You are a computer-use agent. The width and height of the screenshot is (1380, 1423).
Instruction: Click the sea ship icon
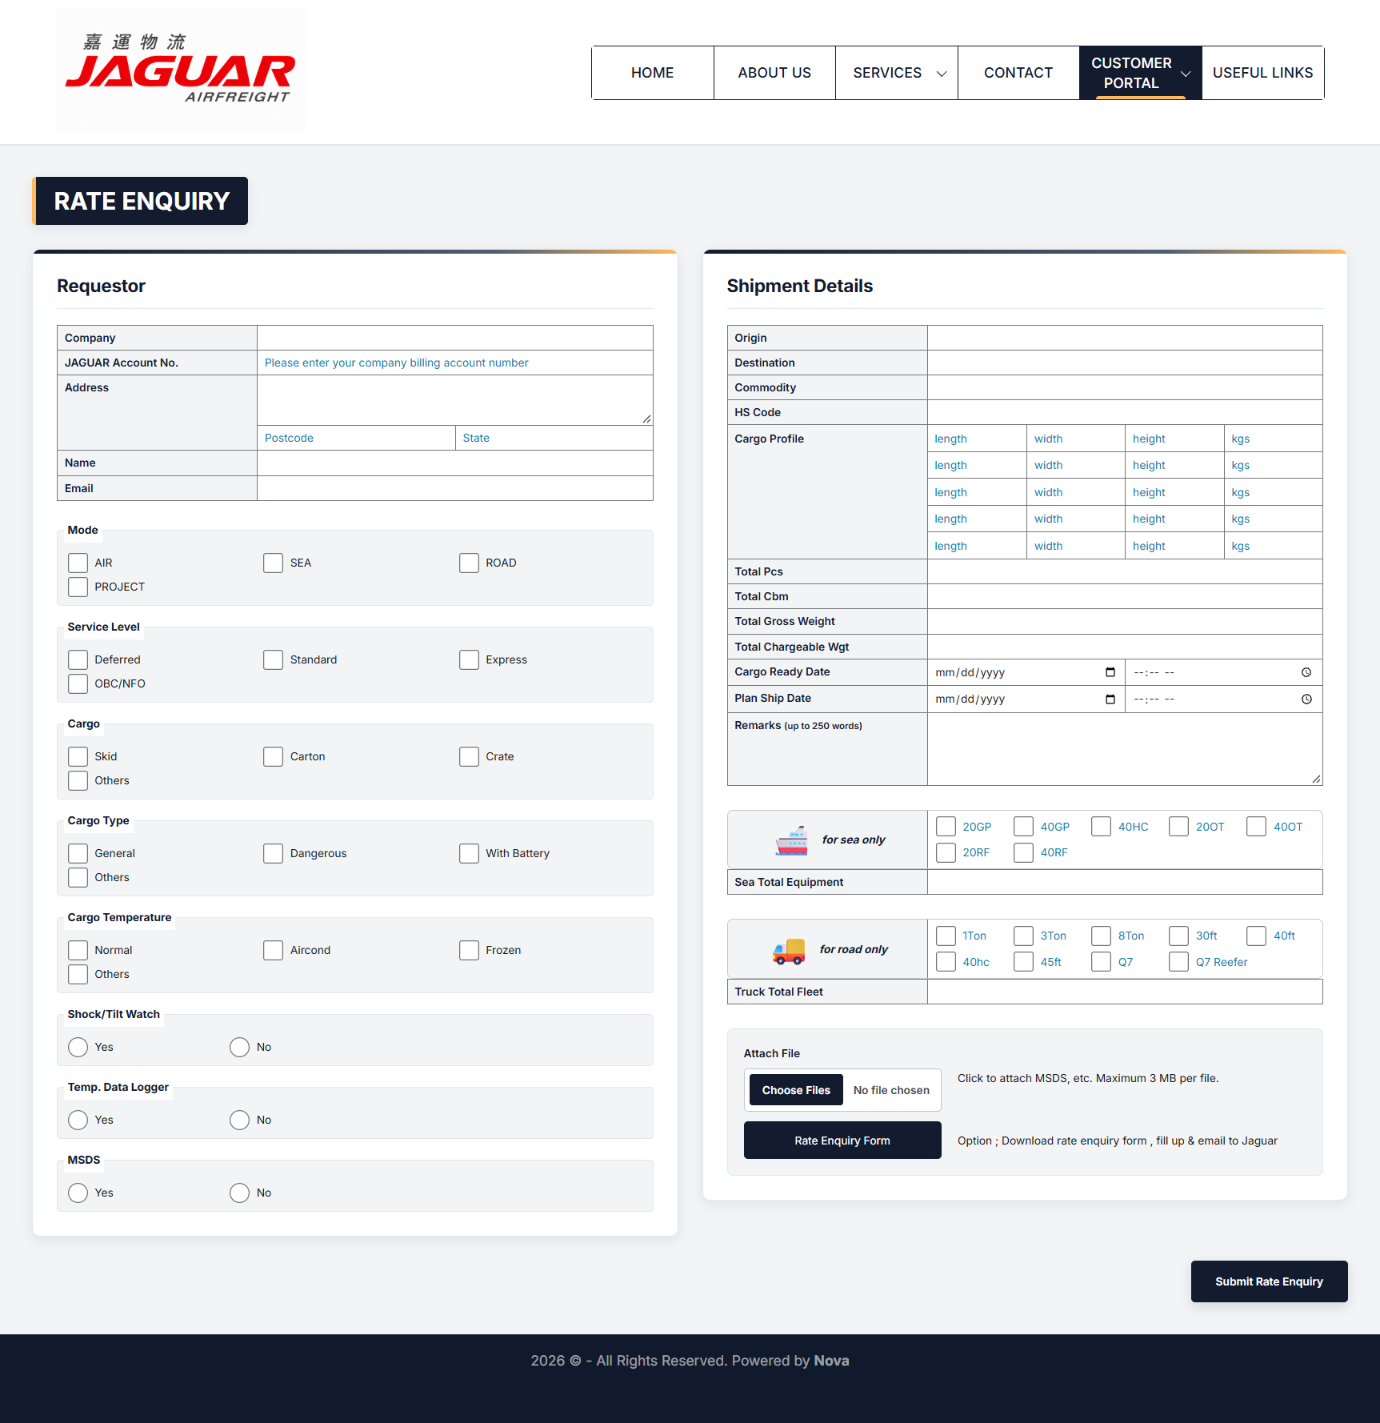click(791, 841)
